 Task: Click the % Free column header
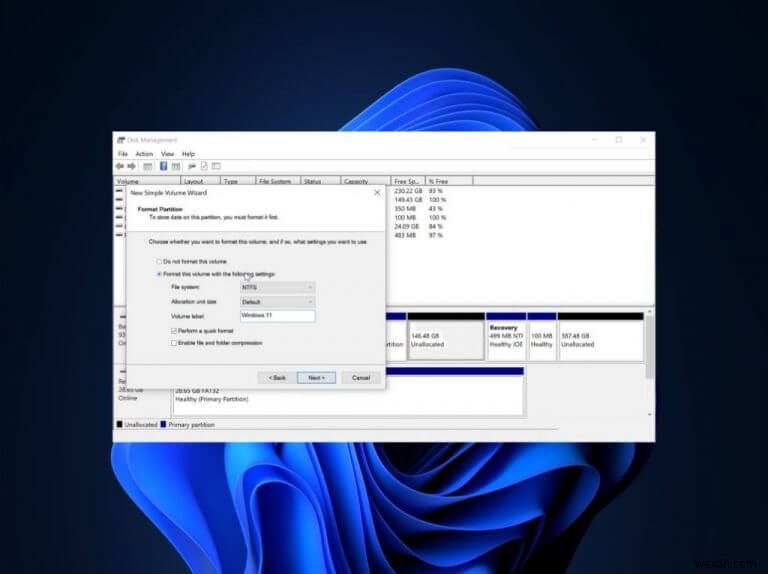pos(449,181)
